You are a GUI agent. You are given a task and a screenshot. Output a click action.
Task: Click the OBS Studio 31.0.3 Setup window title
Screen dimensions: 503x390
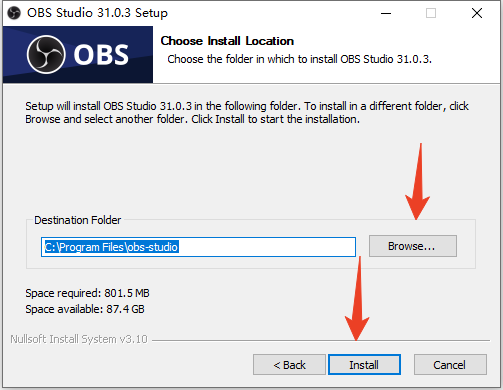(97, 13)
